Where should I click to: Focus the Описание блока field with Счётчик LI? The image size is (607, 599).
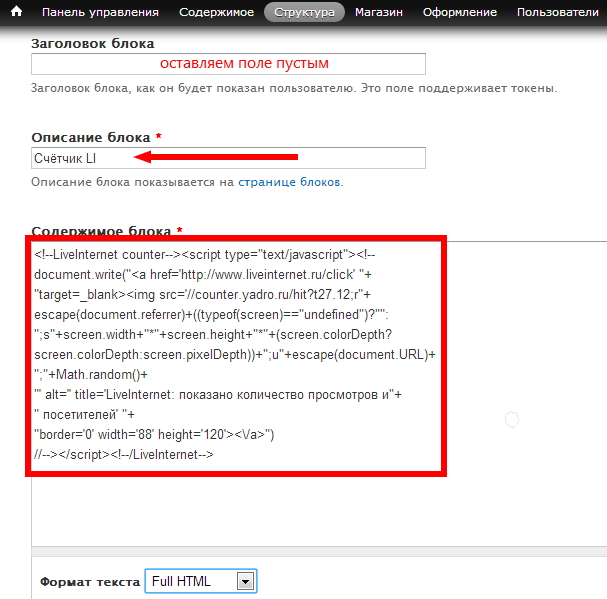228,158
